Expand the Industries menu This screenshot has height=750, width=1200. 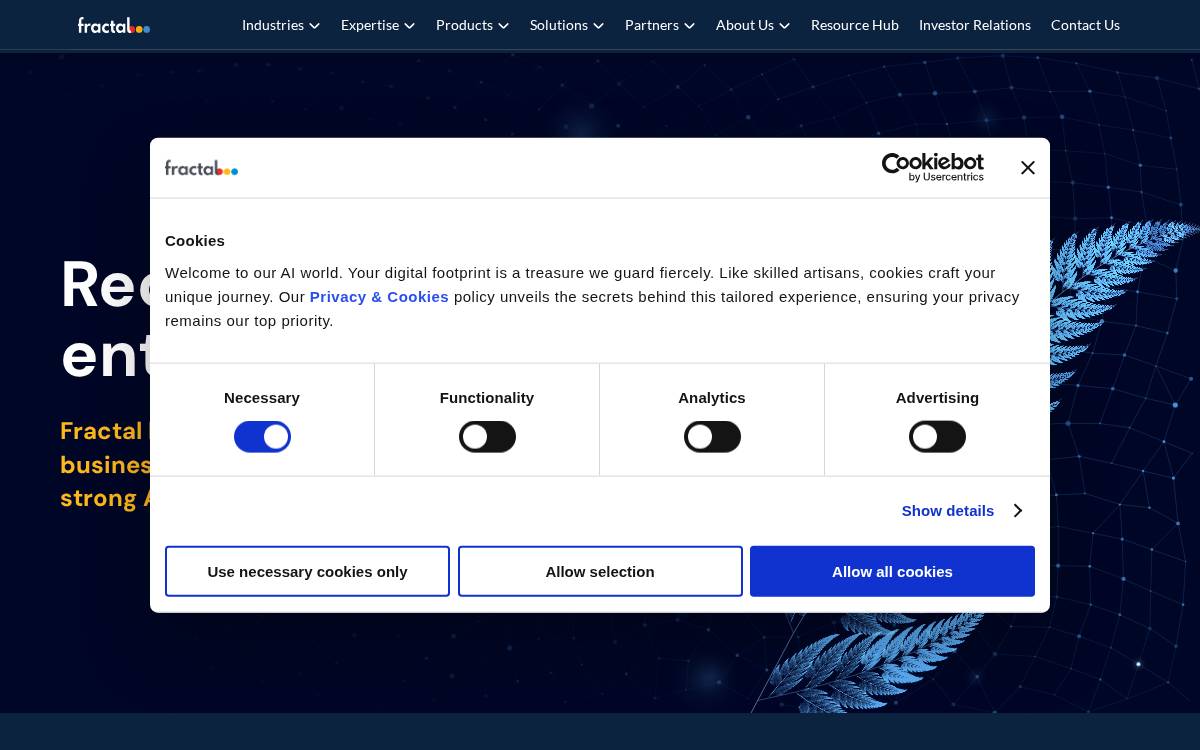pyautogui.click(x=281, y=25)
